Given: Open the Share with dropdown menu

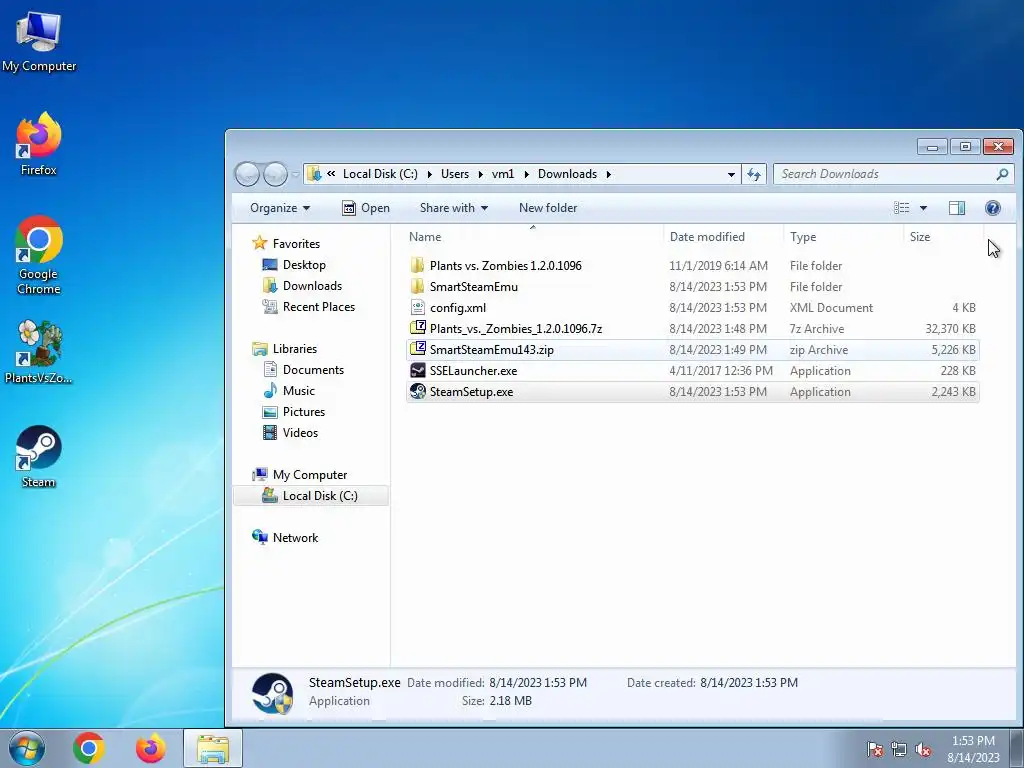Looking at the screenshot, I should click(x=453, y=208).
